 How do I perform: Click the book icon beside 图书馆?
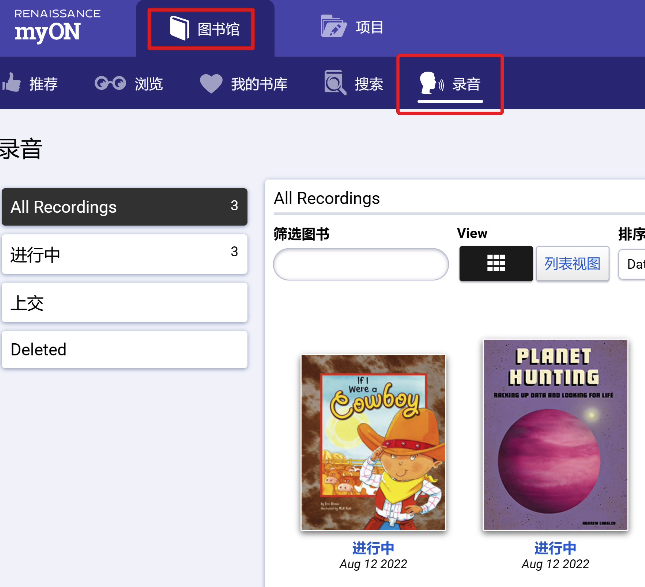tap(179, 28)
